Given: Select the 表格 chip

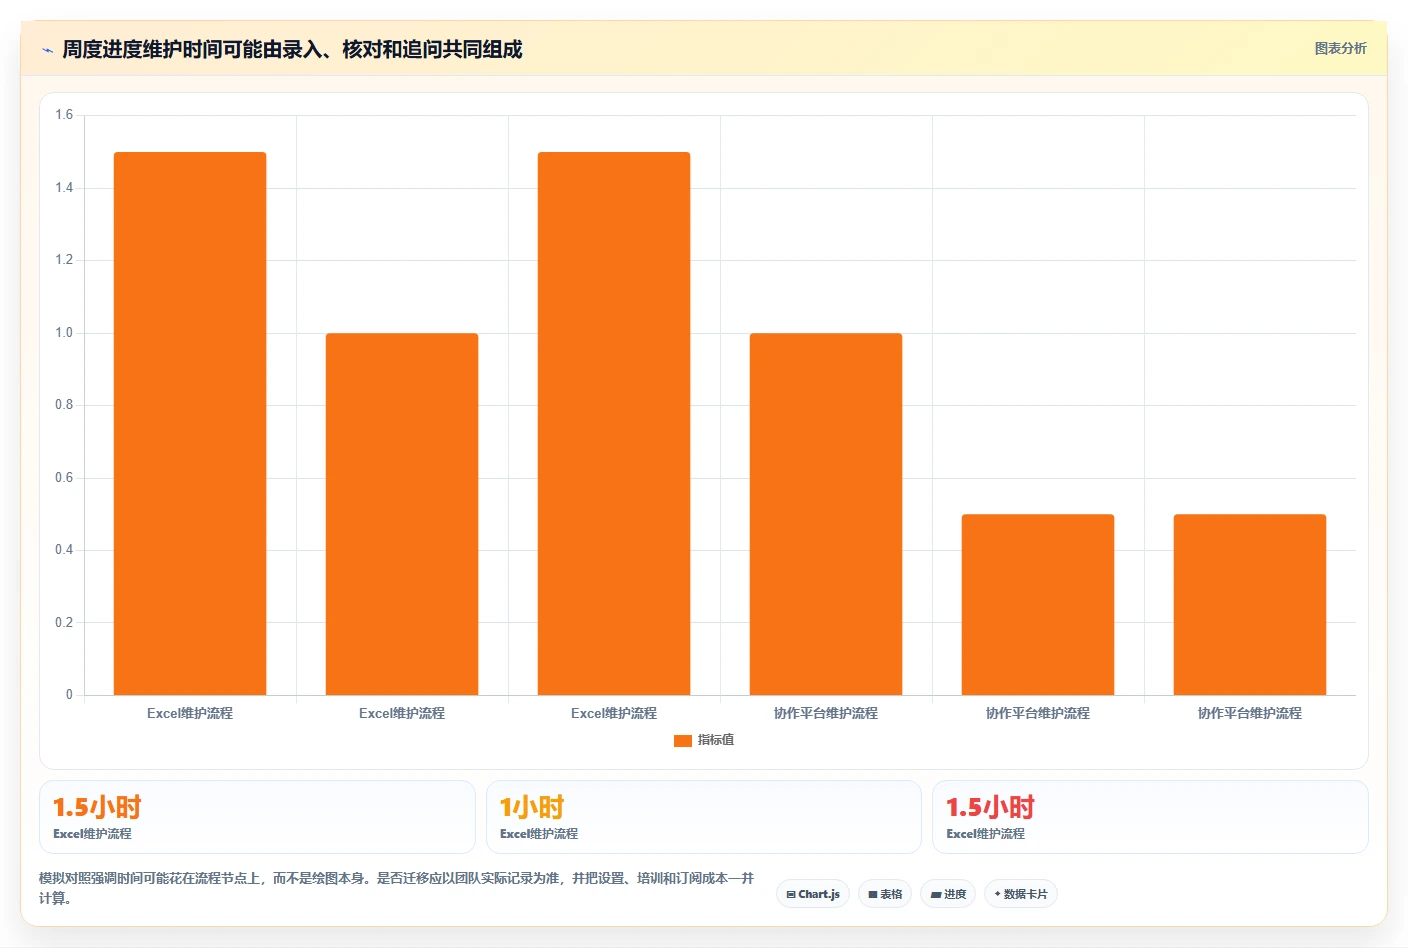Looking at the screenshot, I should pos(885,894).
